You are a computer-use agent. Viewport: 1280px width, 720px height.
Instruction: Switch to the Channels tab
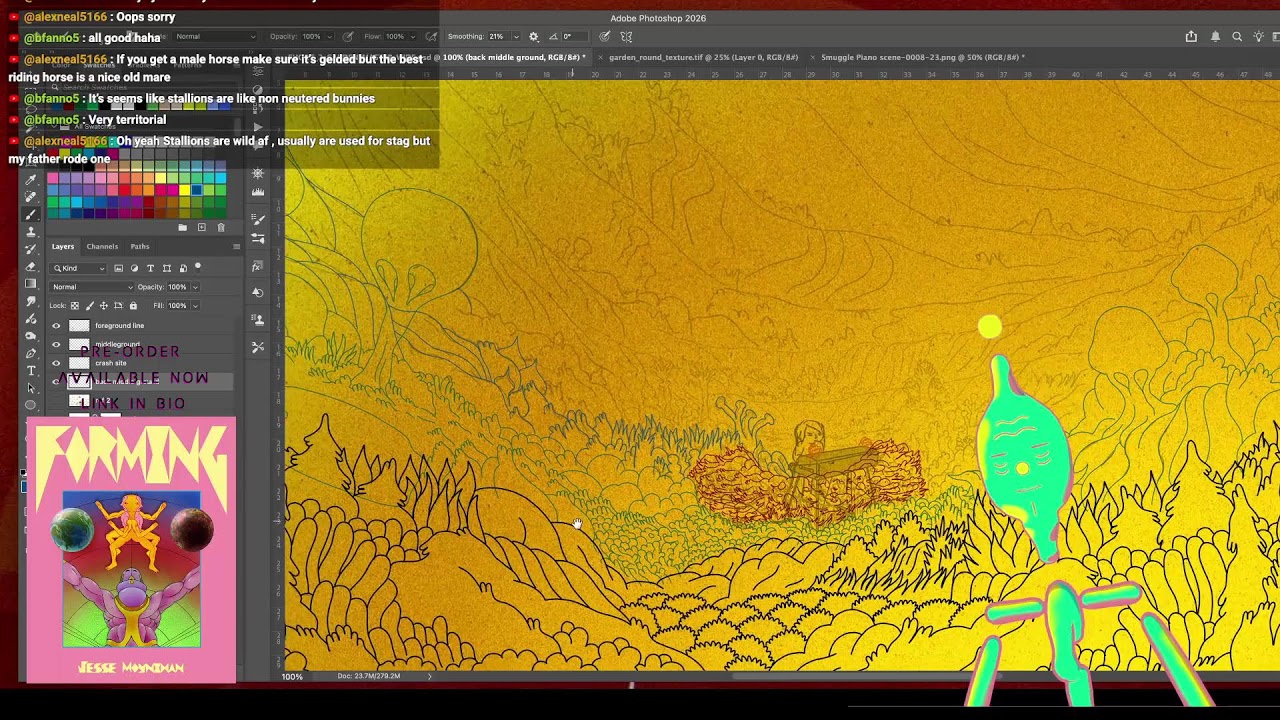point(102,247)
